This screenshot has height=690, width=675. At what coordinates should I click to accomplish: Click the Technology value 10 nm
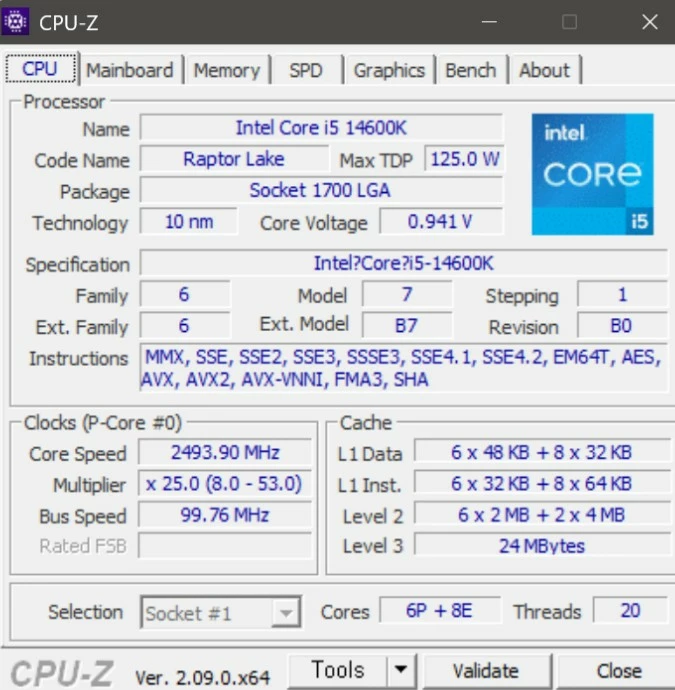pyautogui.click(x=189, y=221)
